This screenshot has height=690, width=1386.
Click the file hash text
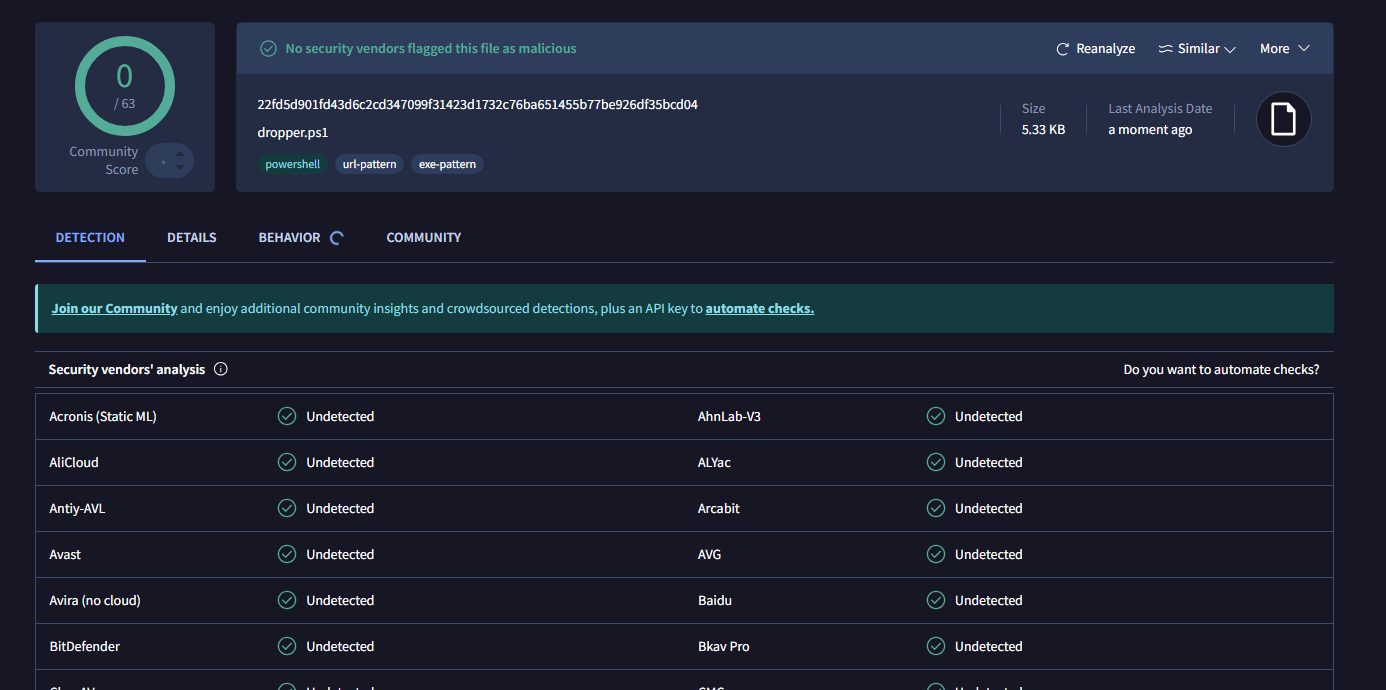tap(477, 105)
